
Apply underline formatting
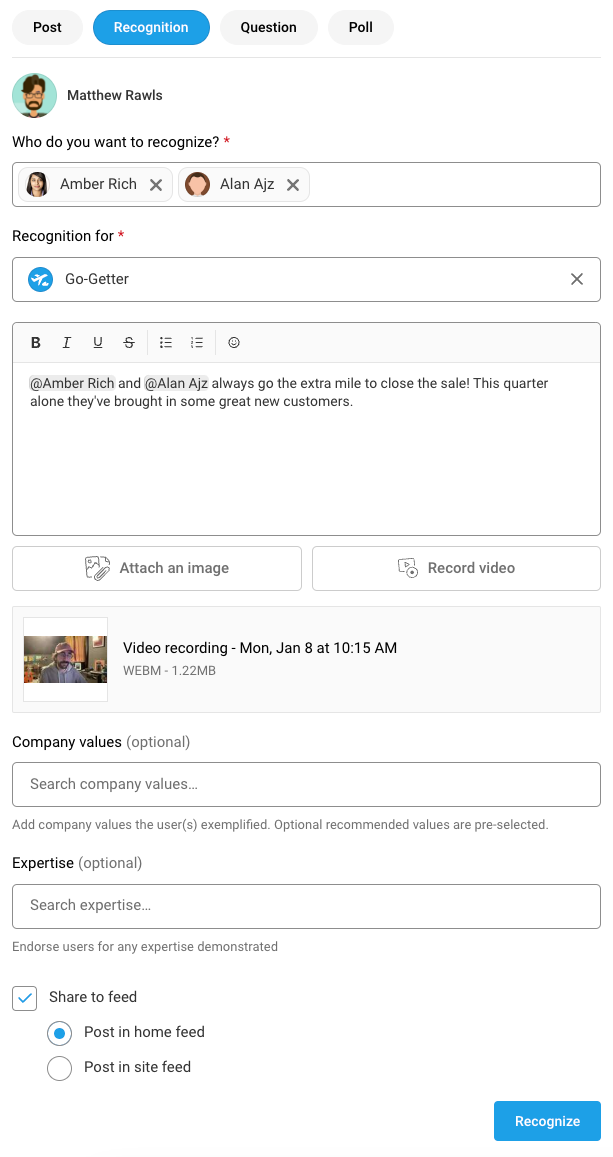pos(97,342)
